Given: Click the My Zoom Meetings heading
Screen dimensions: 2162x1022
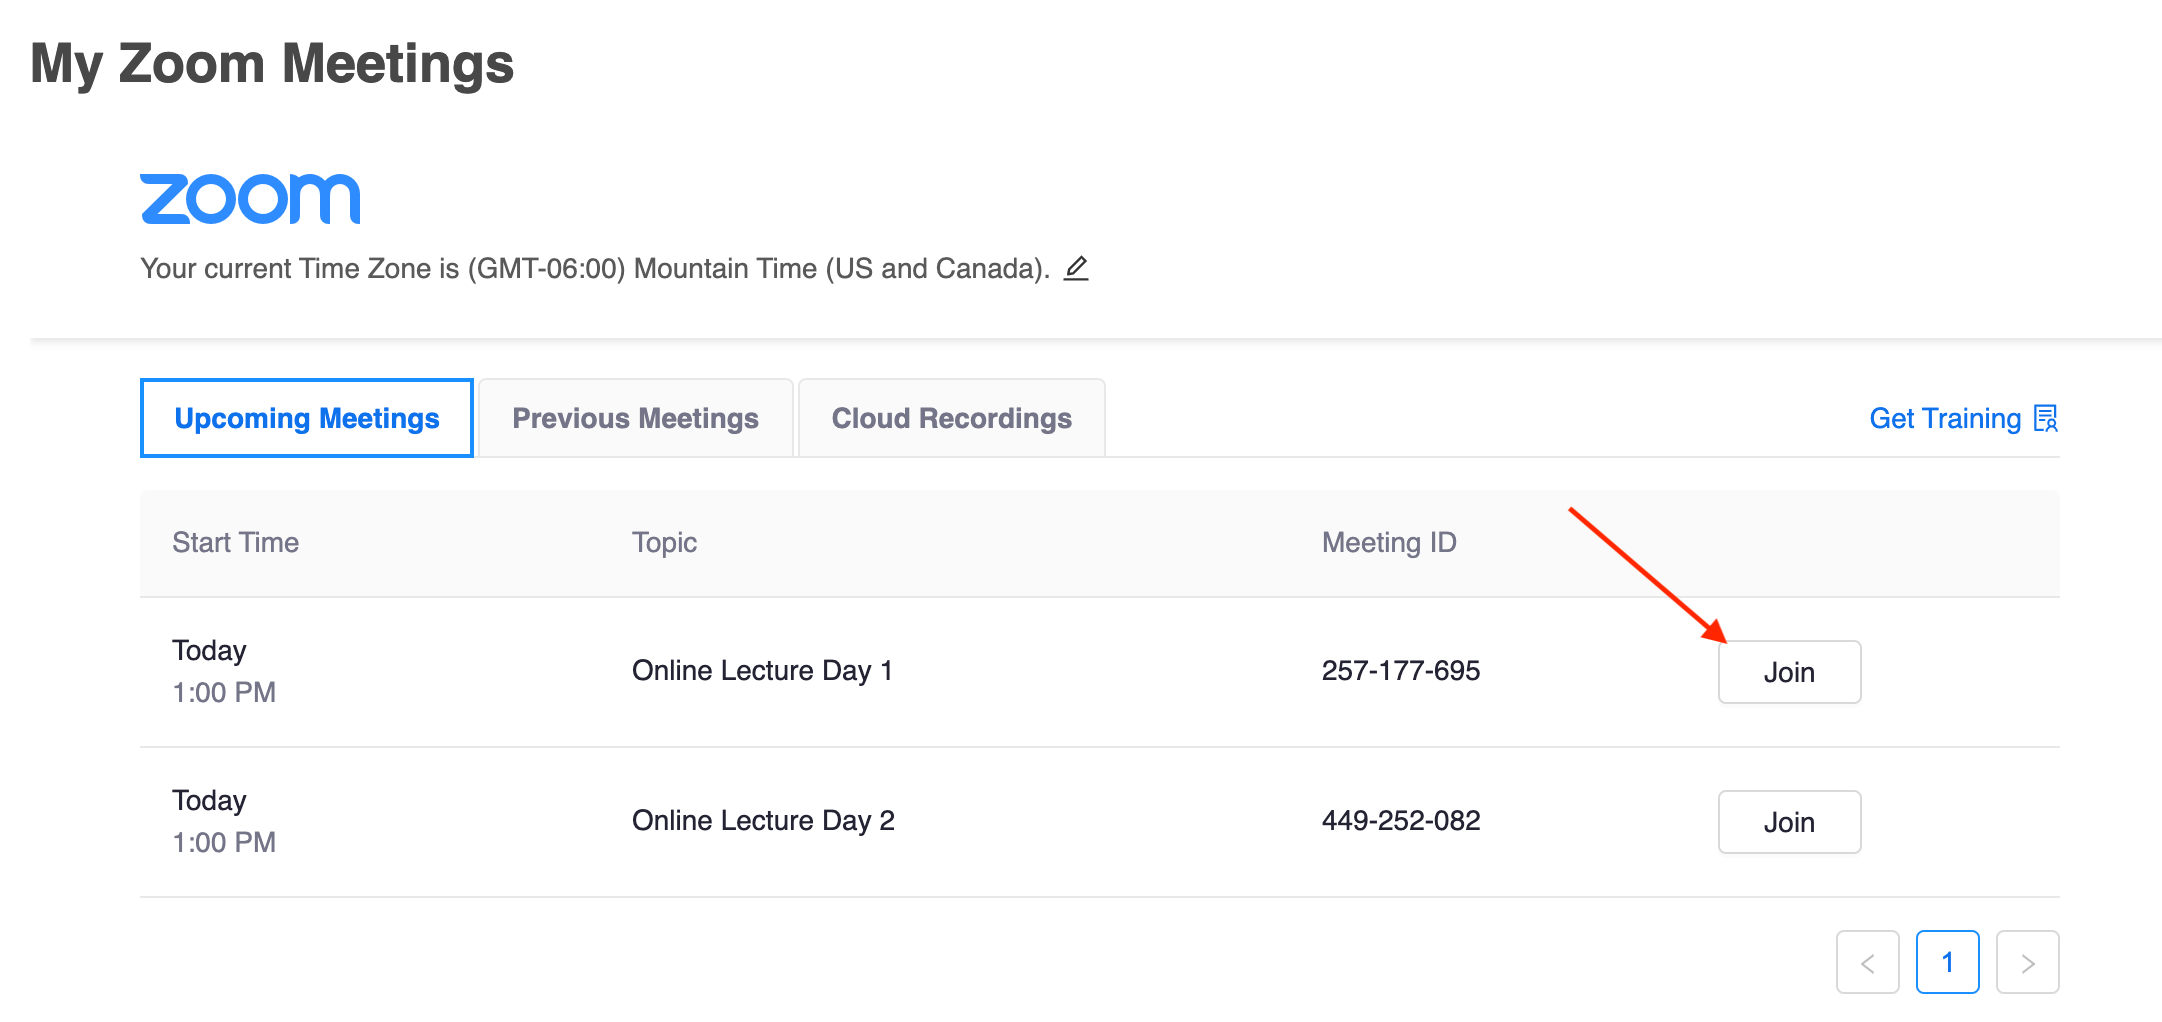Looking at the screenshot, I should tap(272, 65).
